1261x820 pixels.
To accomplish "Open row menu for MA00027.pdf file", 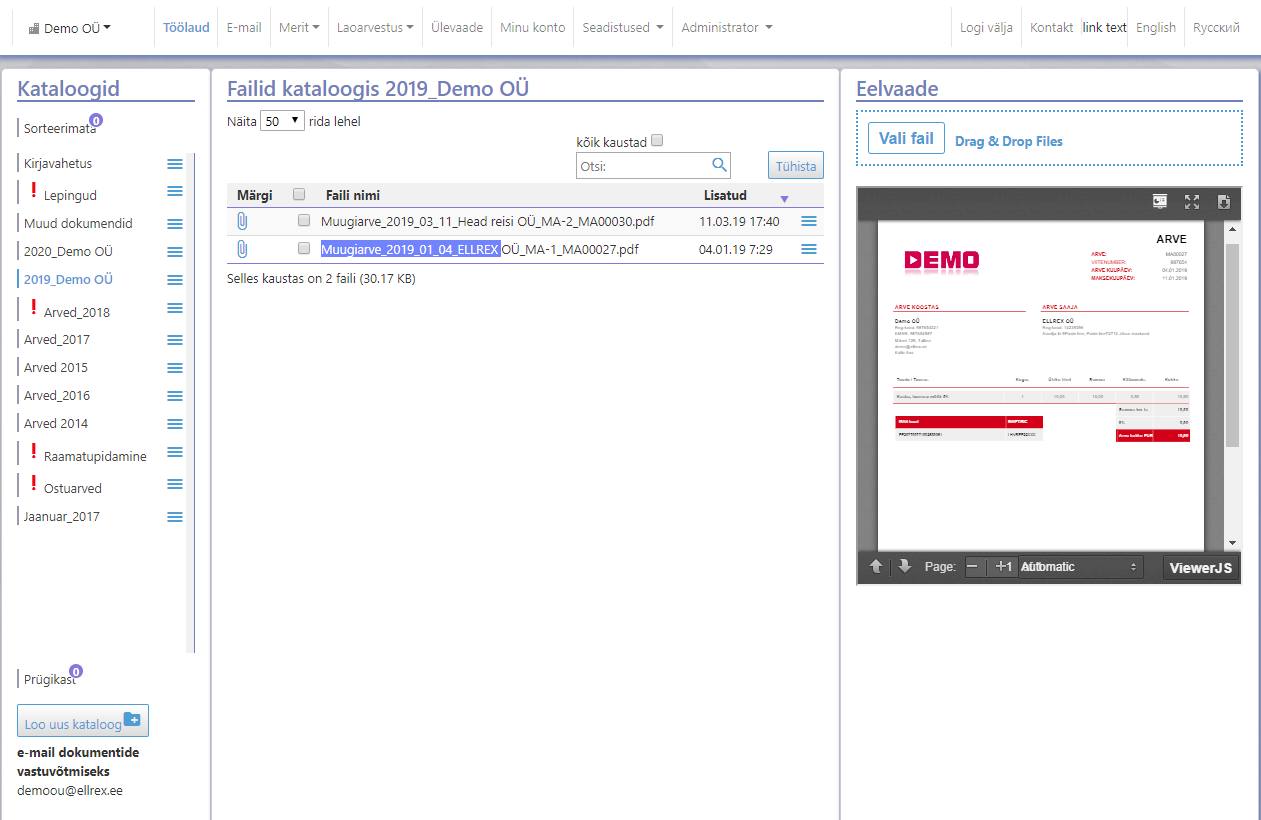I will click(x=809, y=249).
